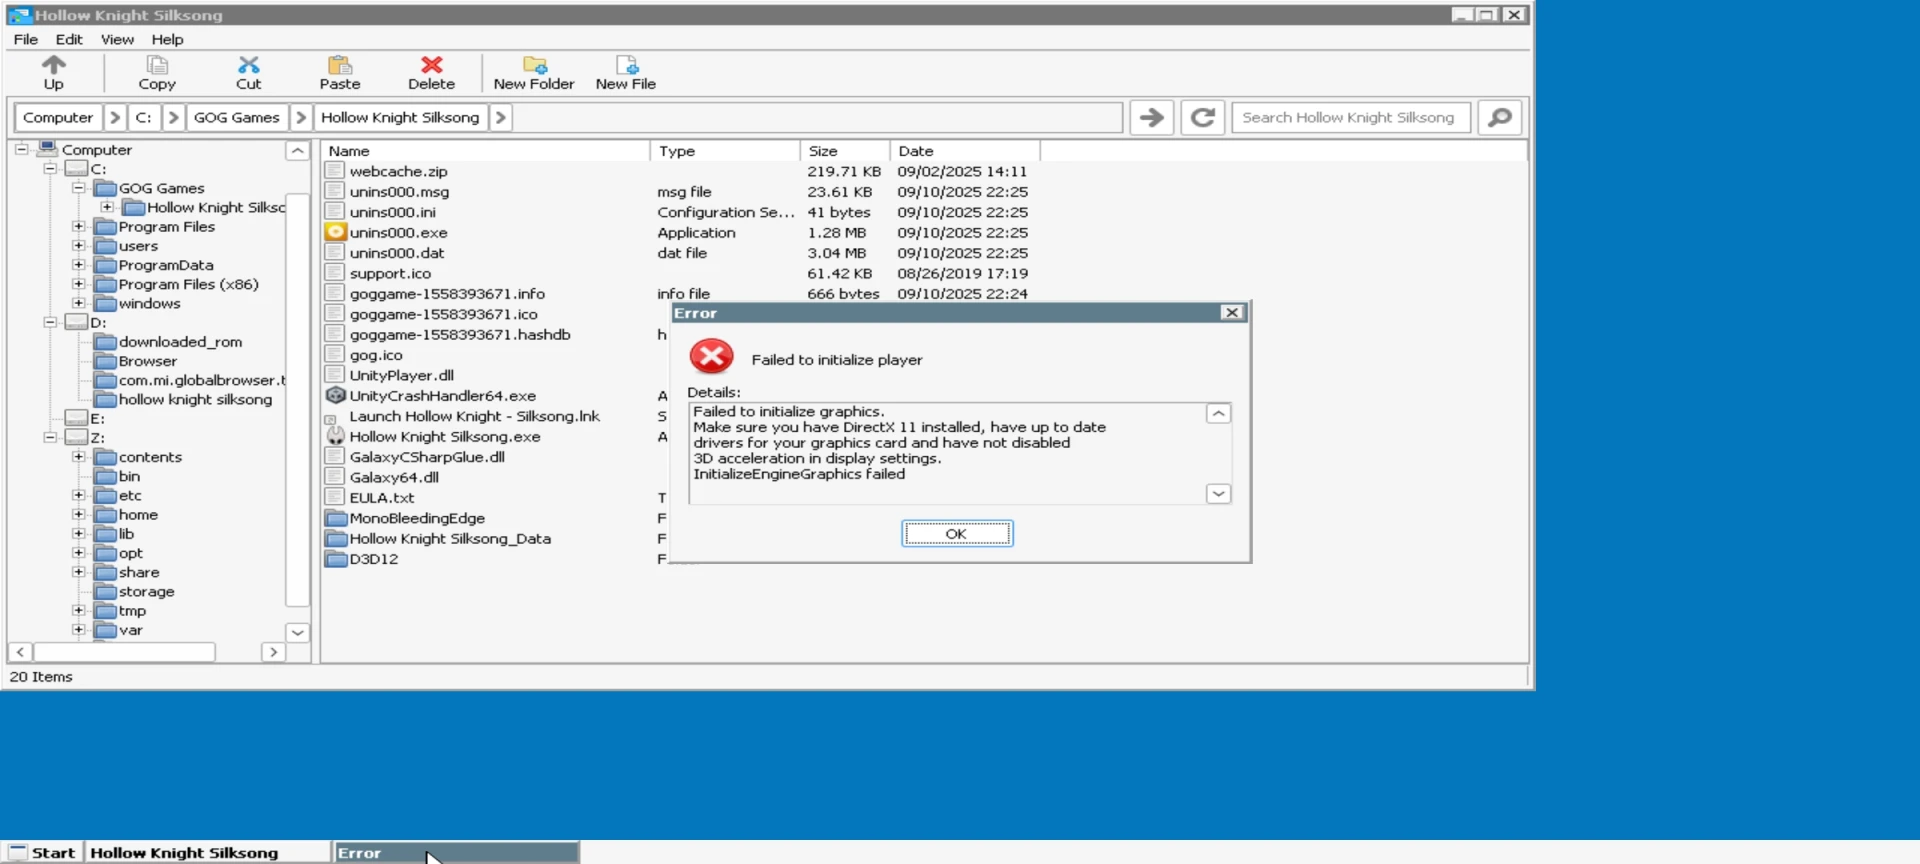Select the MonoBleedingEdge folder icon
This screenshot has height=864, width=1920.
point(335,518)
